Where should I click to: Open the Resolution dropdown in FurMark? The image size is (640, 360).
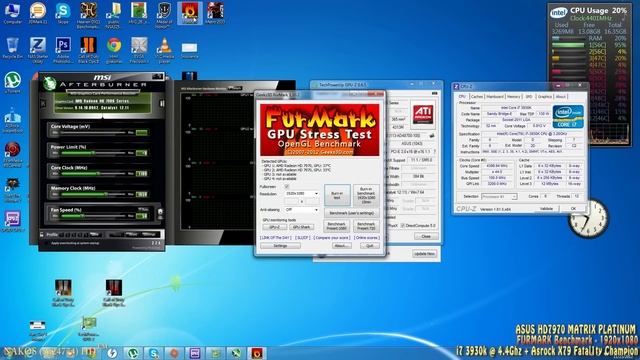[302, 193]
